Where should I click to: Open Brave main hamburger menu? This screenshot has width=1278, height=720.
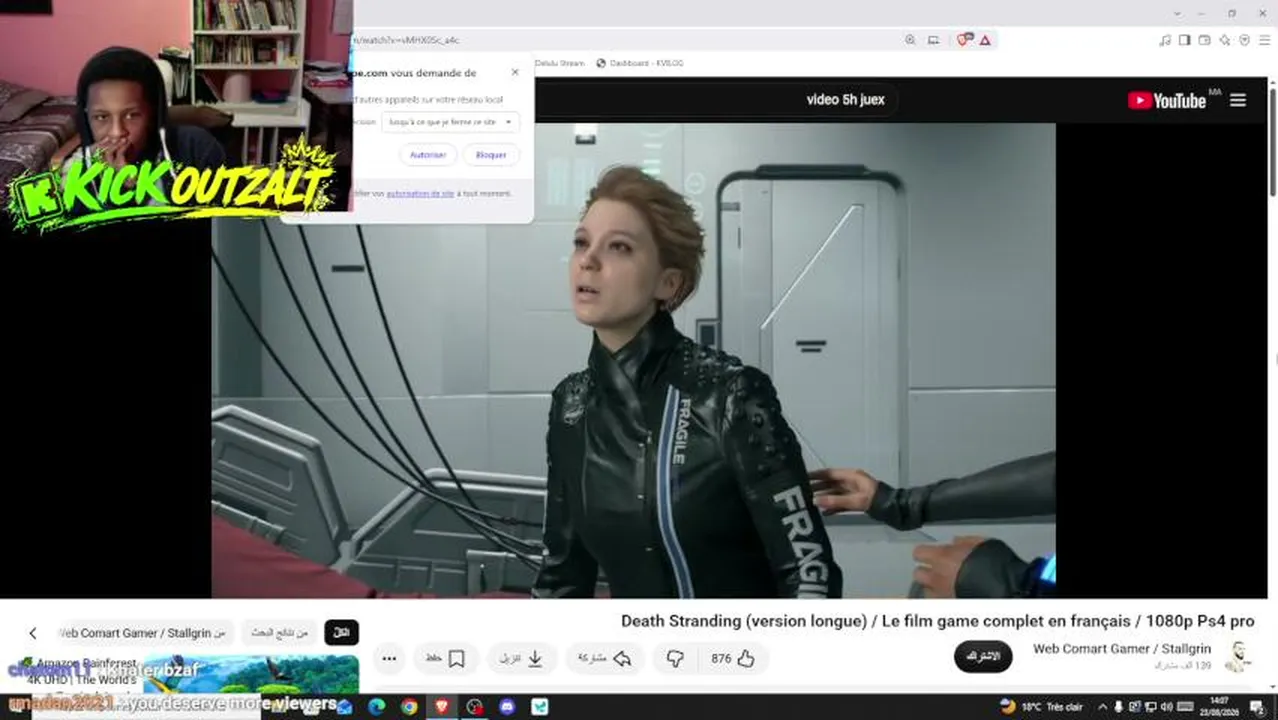pos(1264,40)
